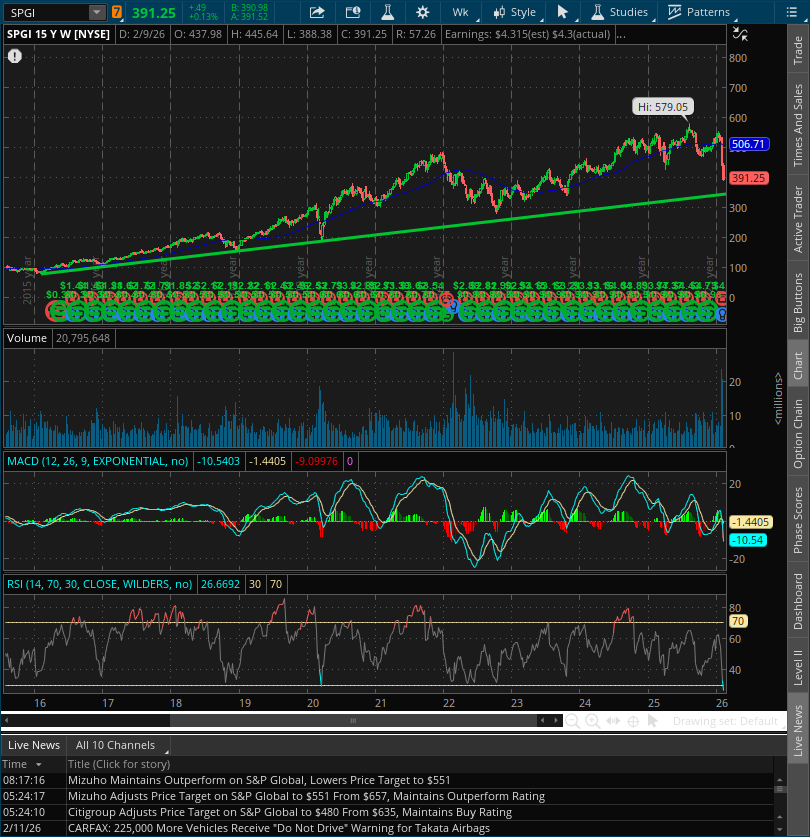810x837 pixels.
Task: Click the zoom out magnifier icon
Action: tap(572, 721)
